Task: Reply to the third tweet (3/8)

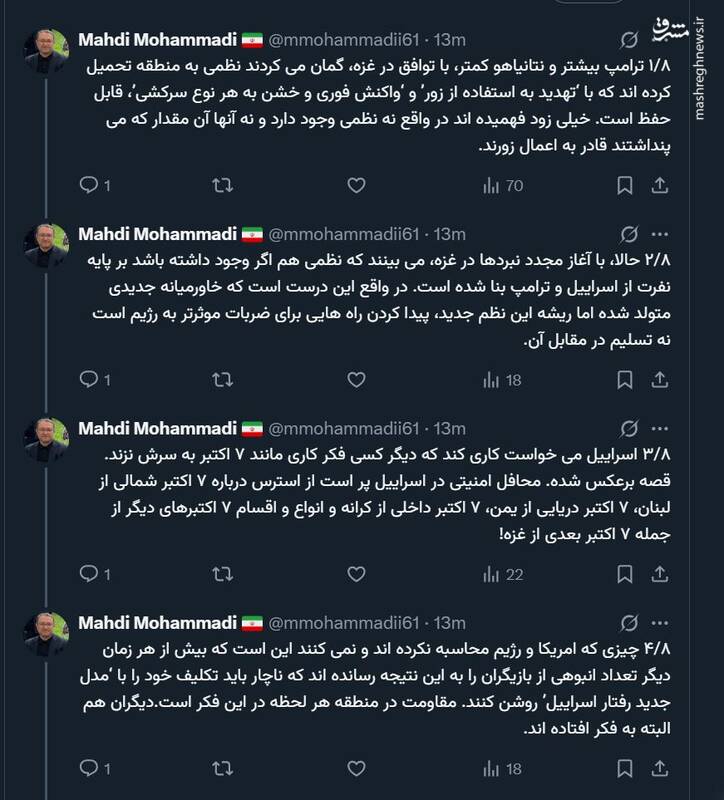Action: (x=88, y=574)
